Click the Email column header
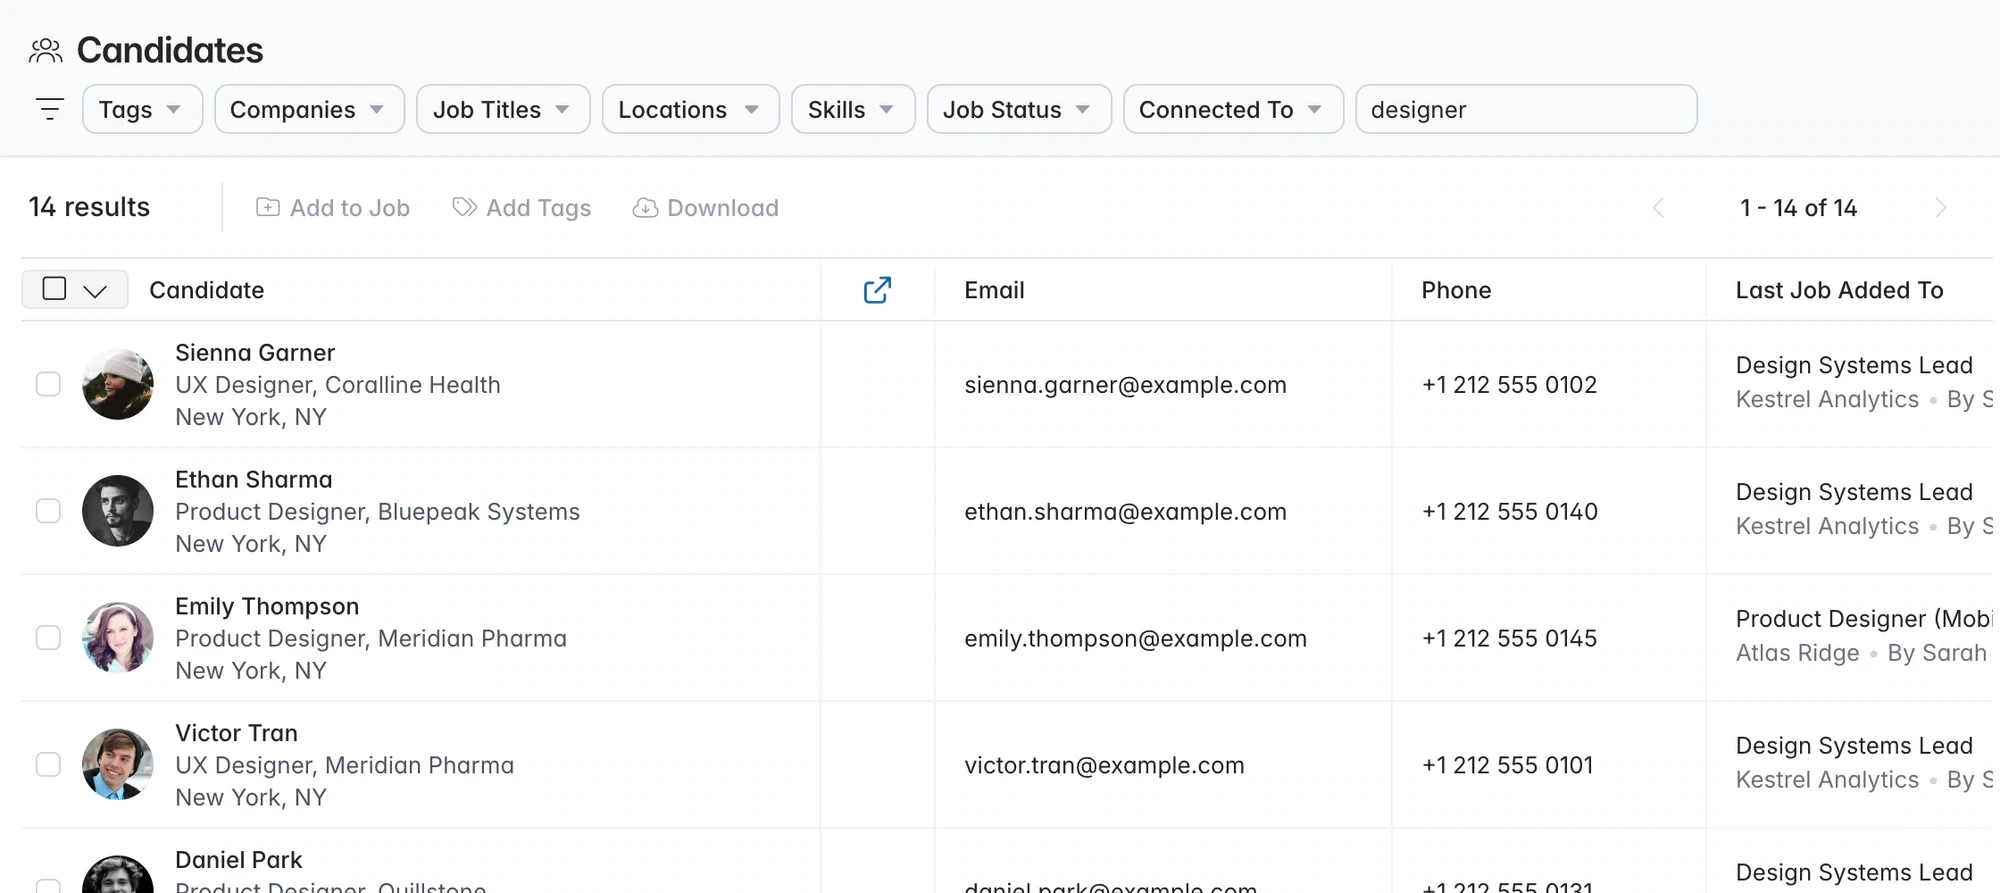The height and width of the screenshot is (893, 2000). click(994, 290)
